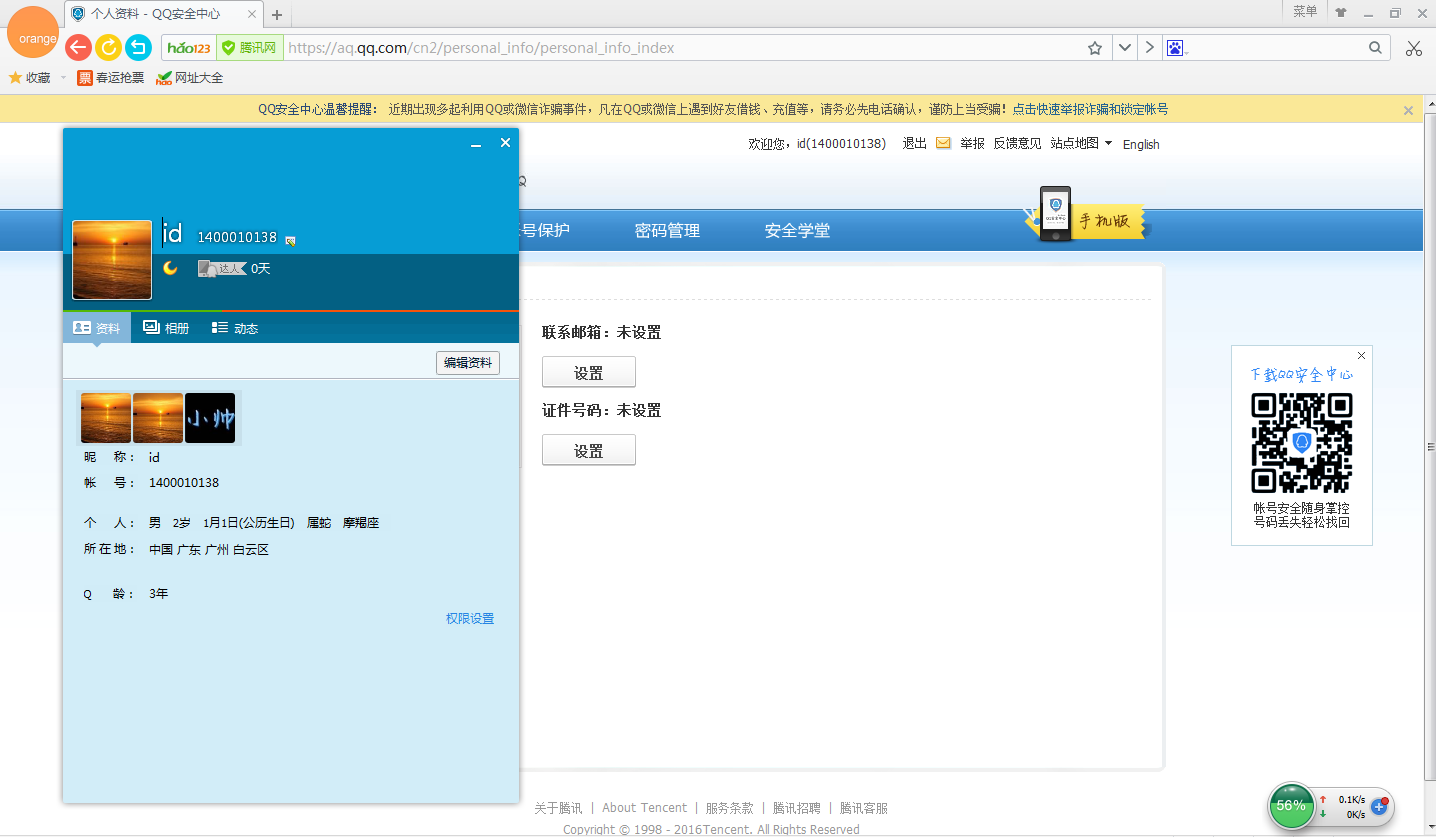The width and height of the screenshot is (1436, 837).
Task: Click the blue plus on network speed widget
Action: (x=1379, y=806)
